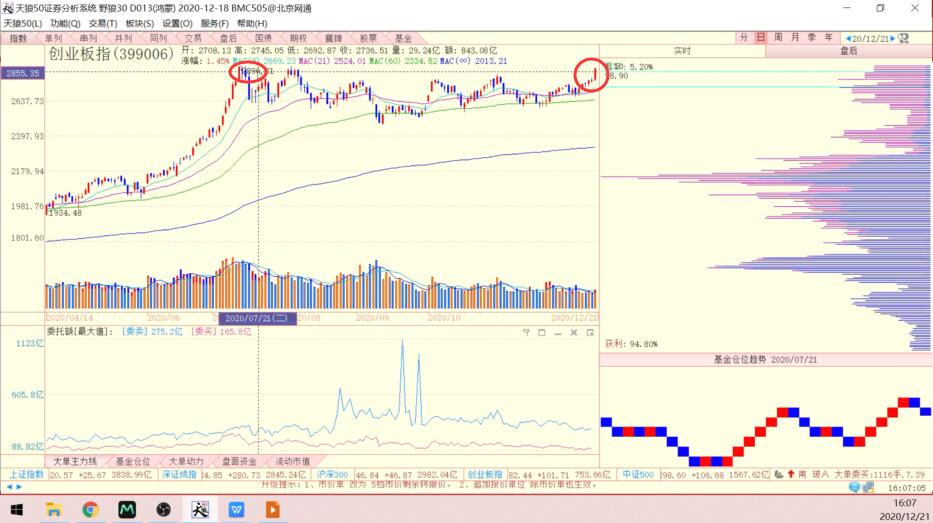Switch to the 盘后 panel tab on right

point(849,51)
